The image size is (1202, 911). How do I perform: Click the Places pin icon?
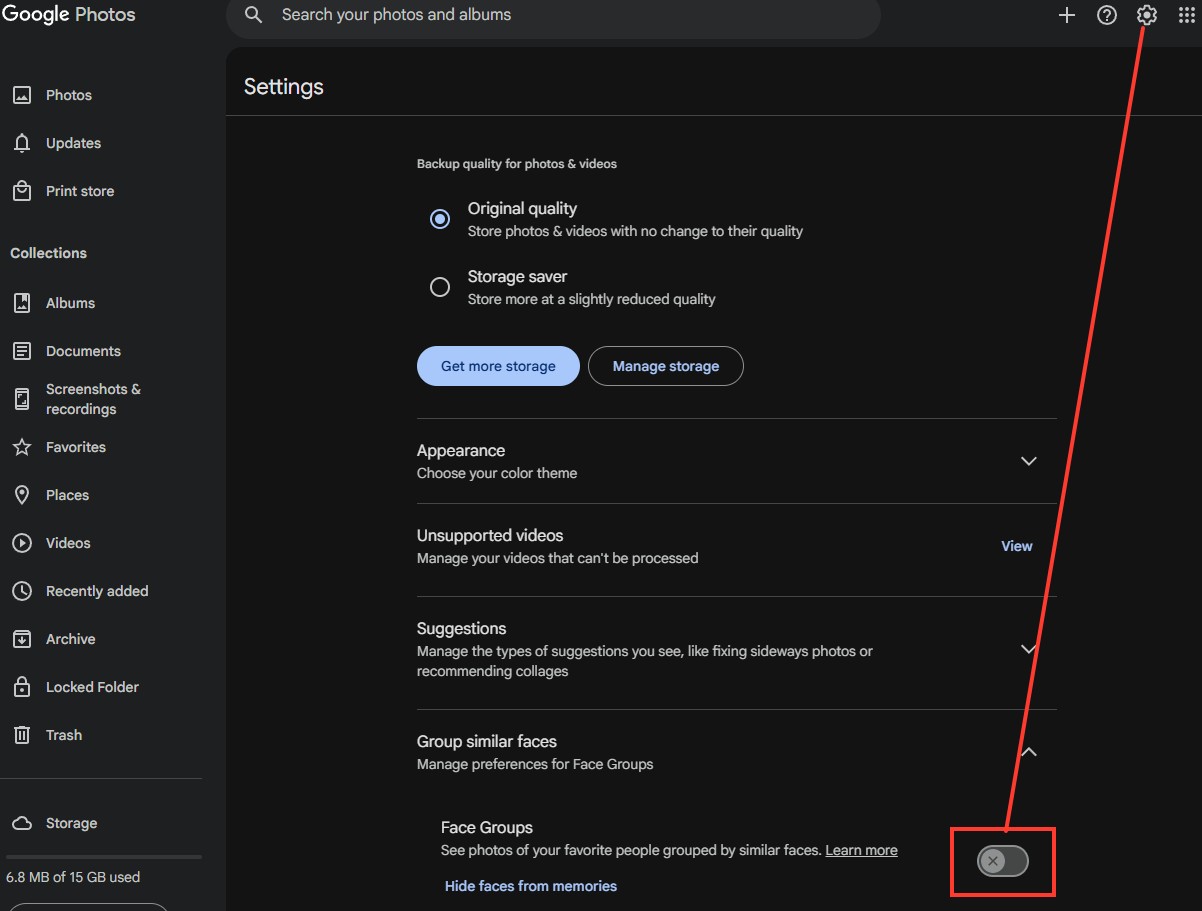point(22,495)
